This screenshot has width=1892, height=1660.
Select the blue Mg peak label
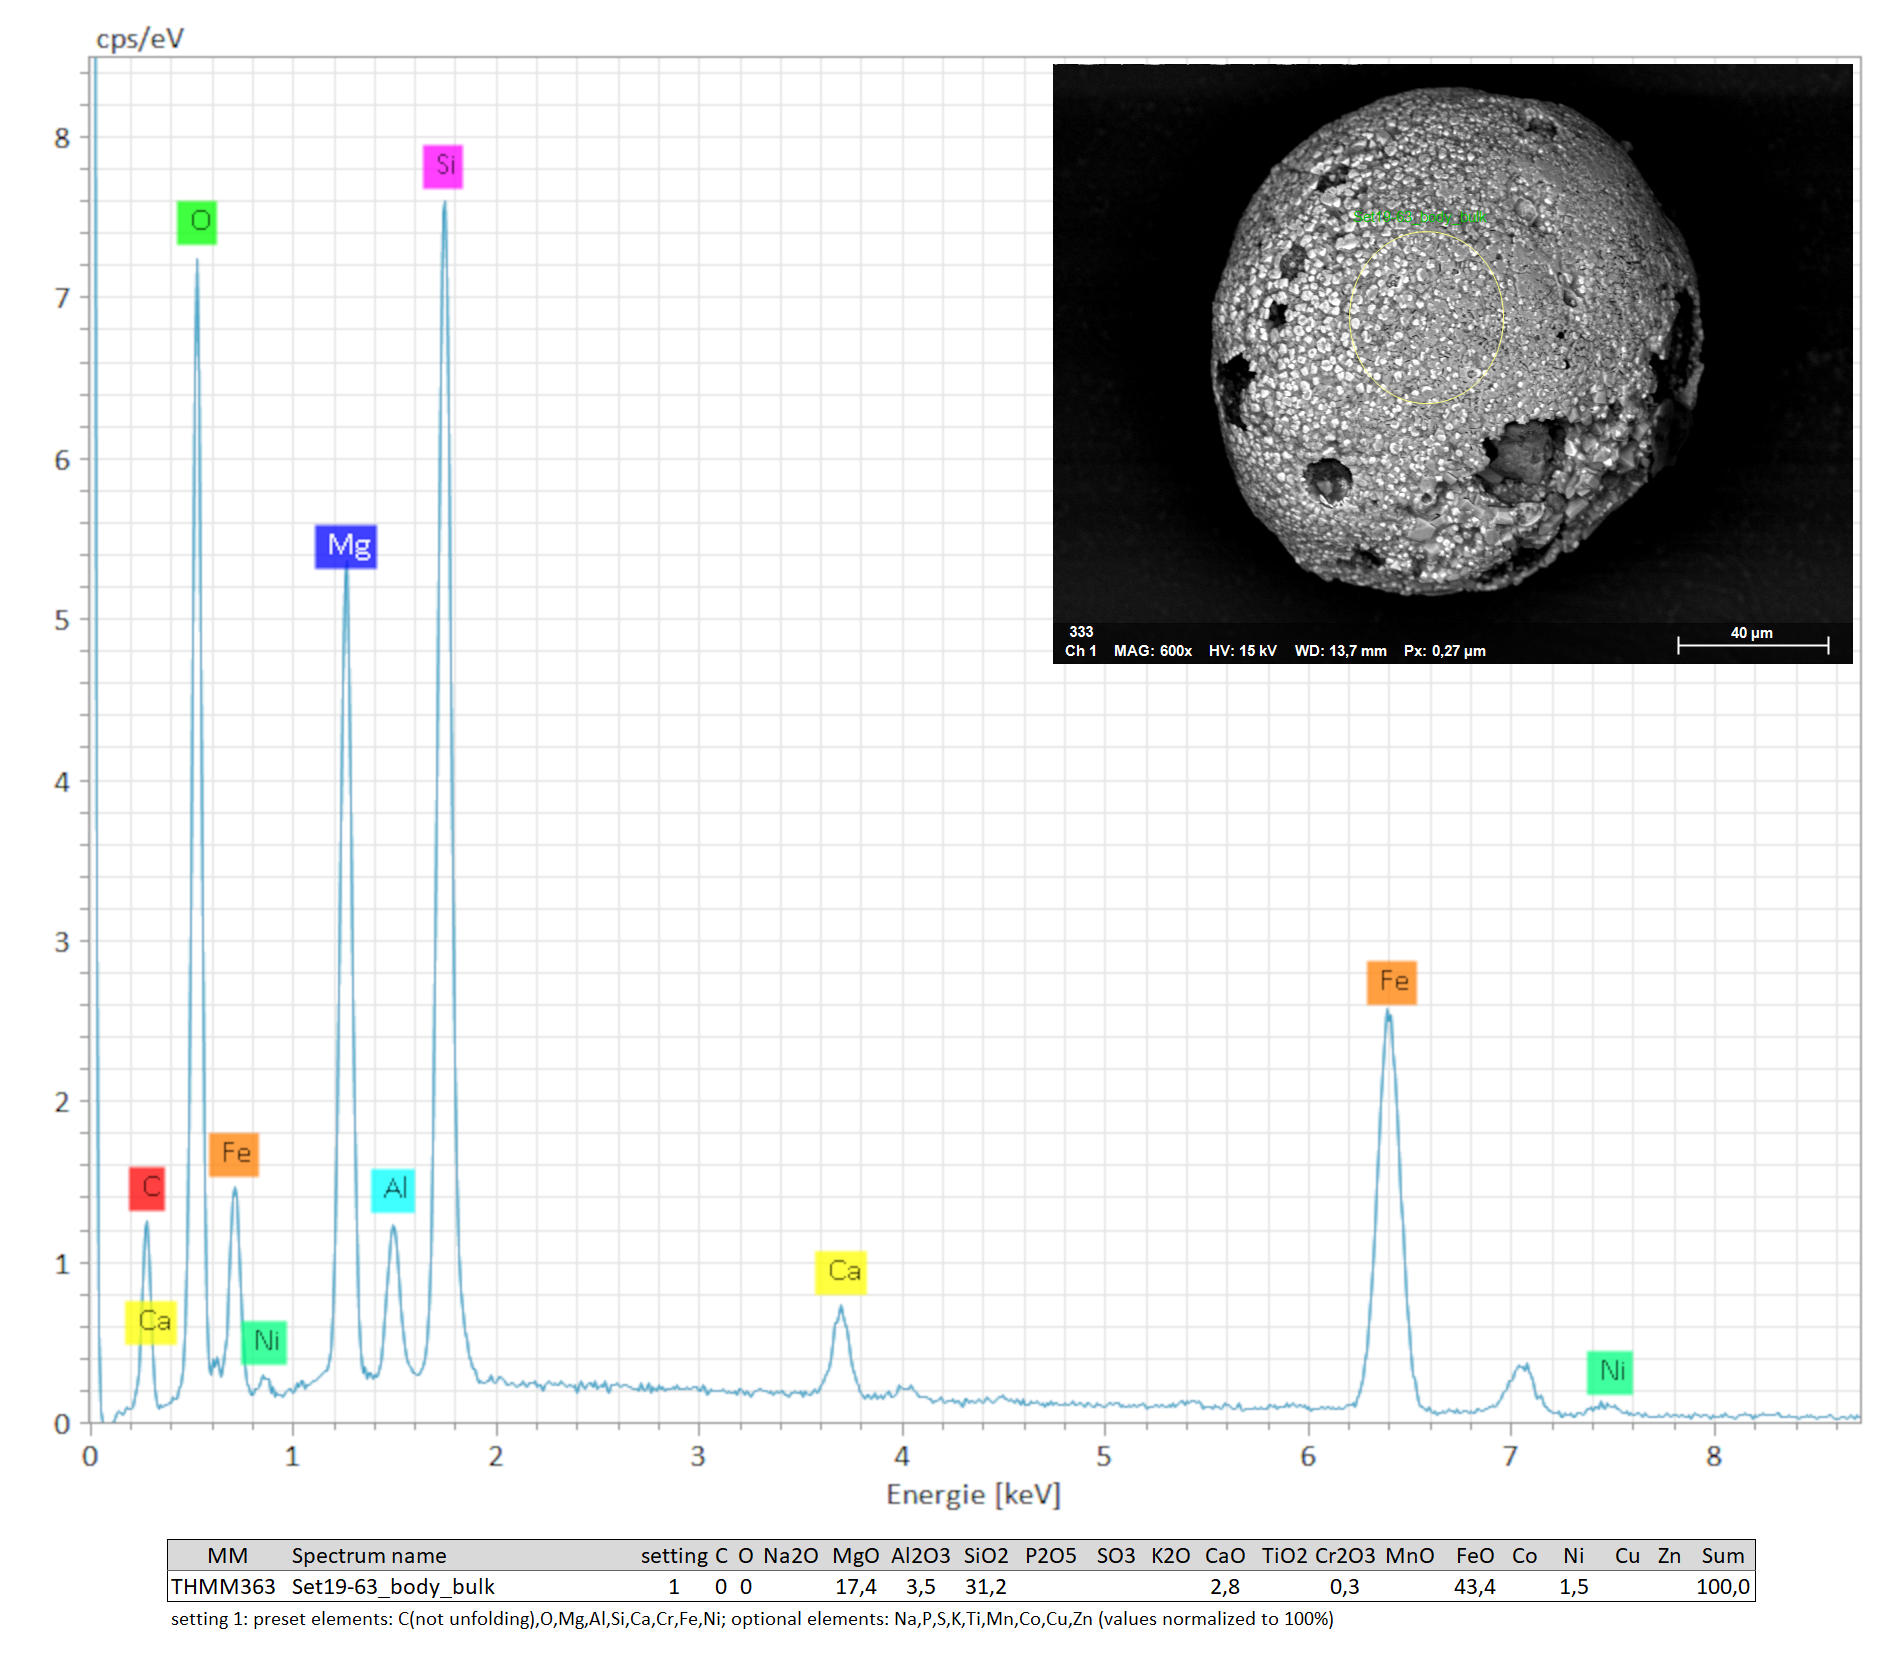(x=346, y=546)
